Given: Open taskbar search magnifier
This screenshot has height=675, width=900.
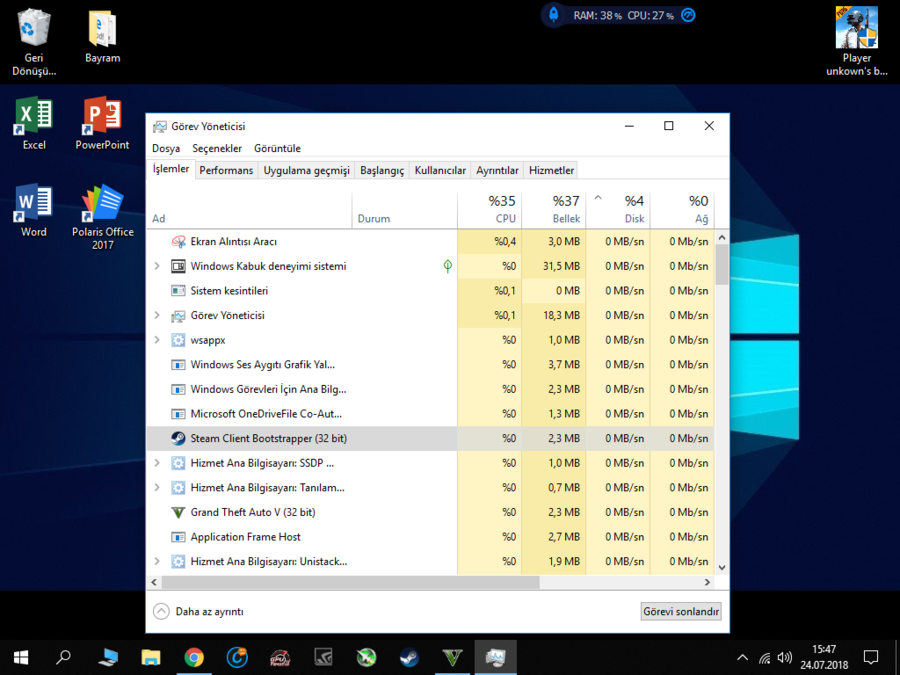Looking at the screenshot, I should click(x=64, y=657).
